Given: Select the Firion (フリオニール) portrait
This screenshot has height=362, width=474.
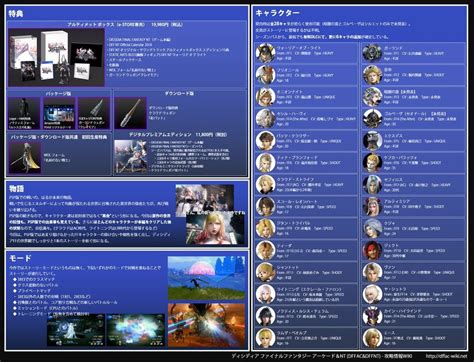Looking at the screenshot, I should pos(265,75).
